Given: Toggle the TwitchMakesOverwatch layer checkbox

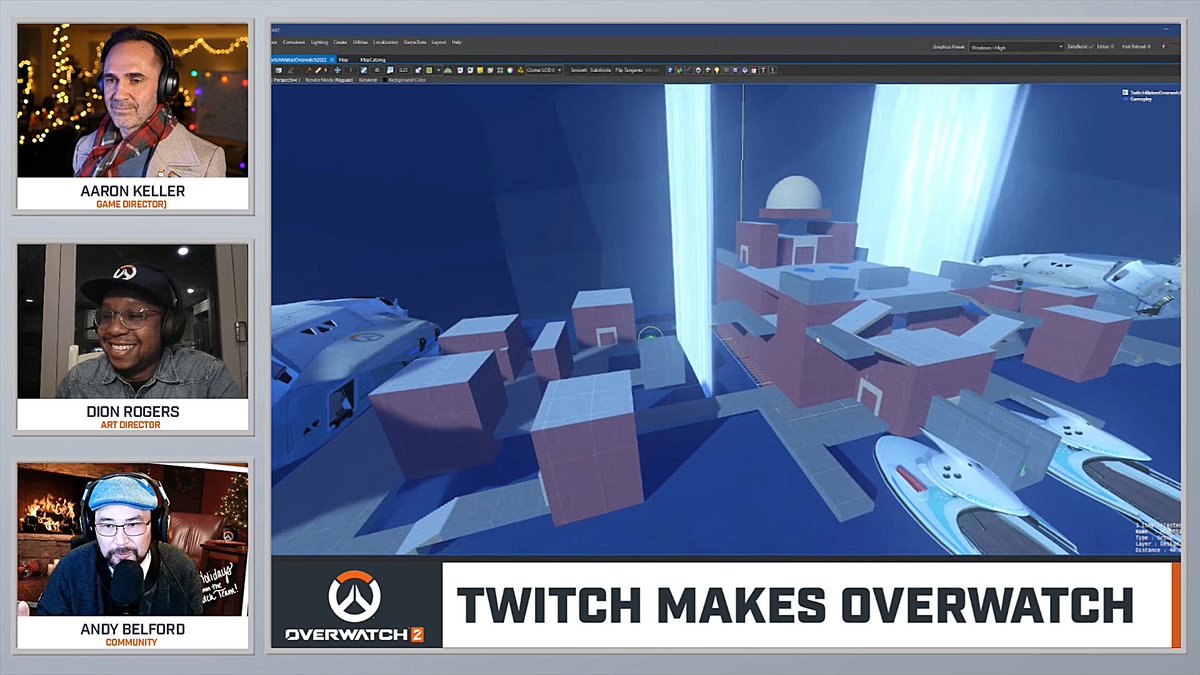Looking at the screenshot, I should 1126,91.
